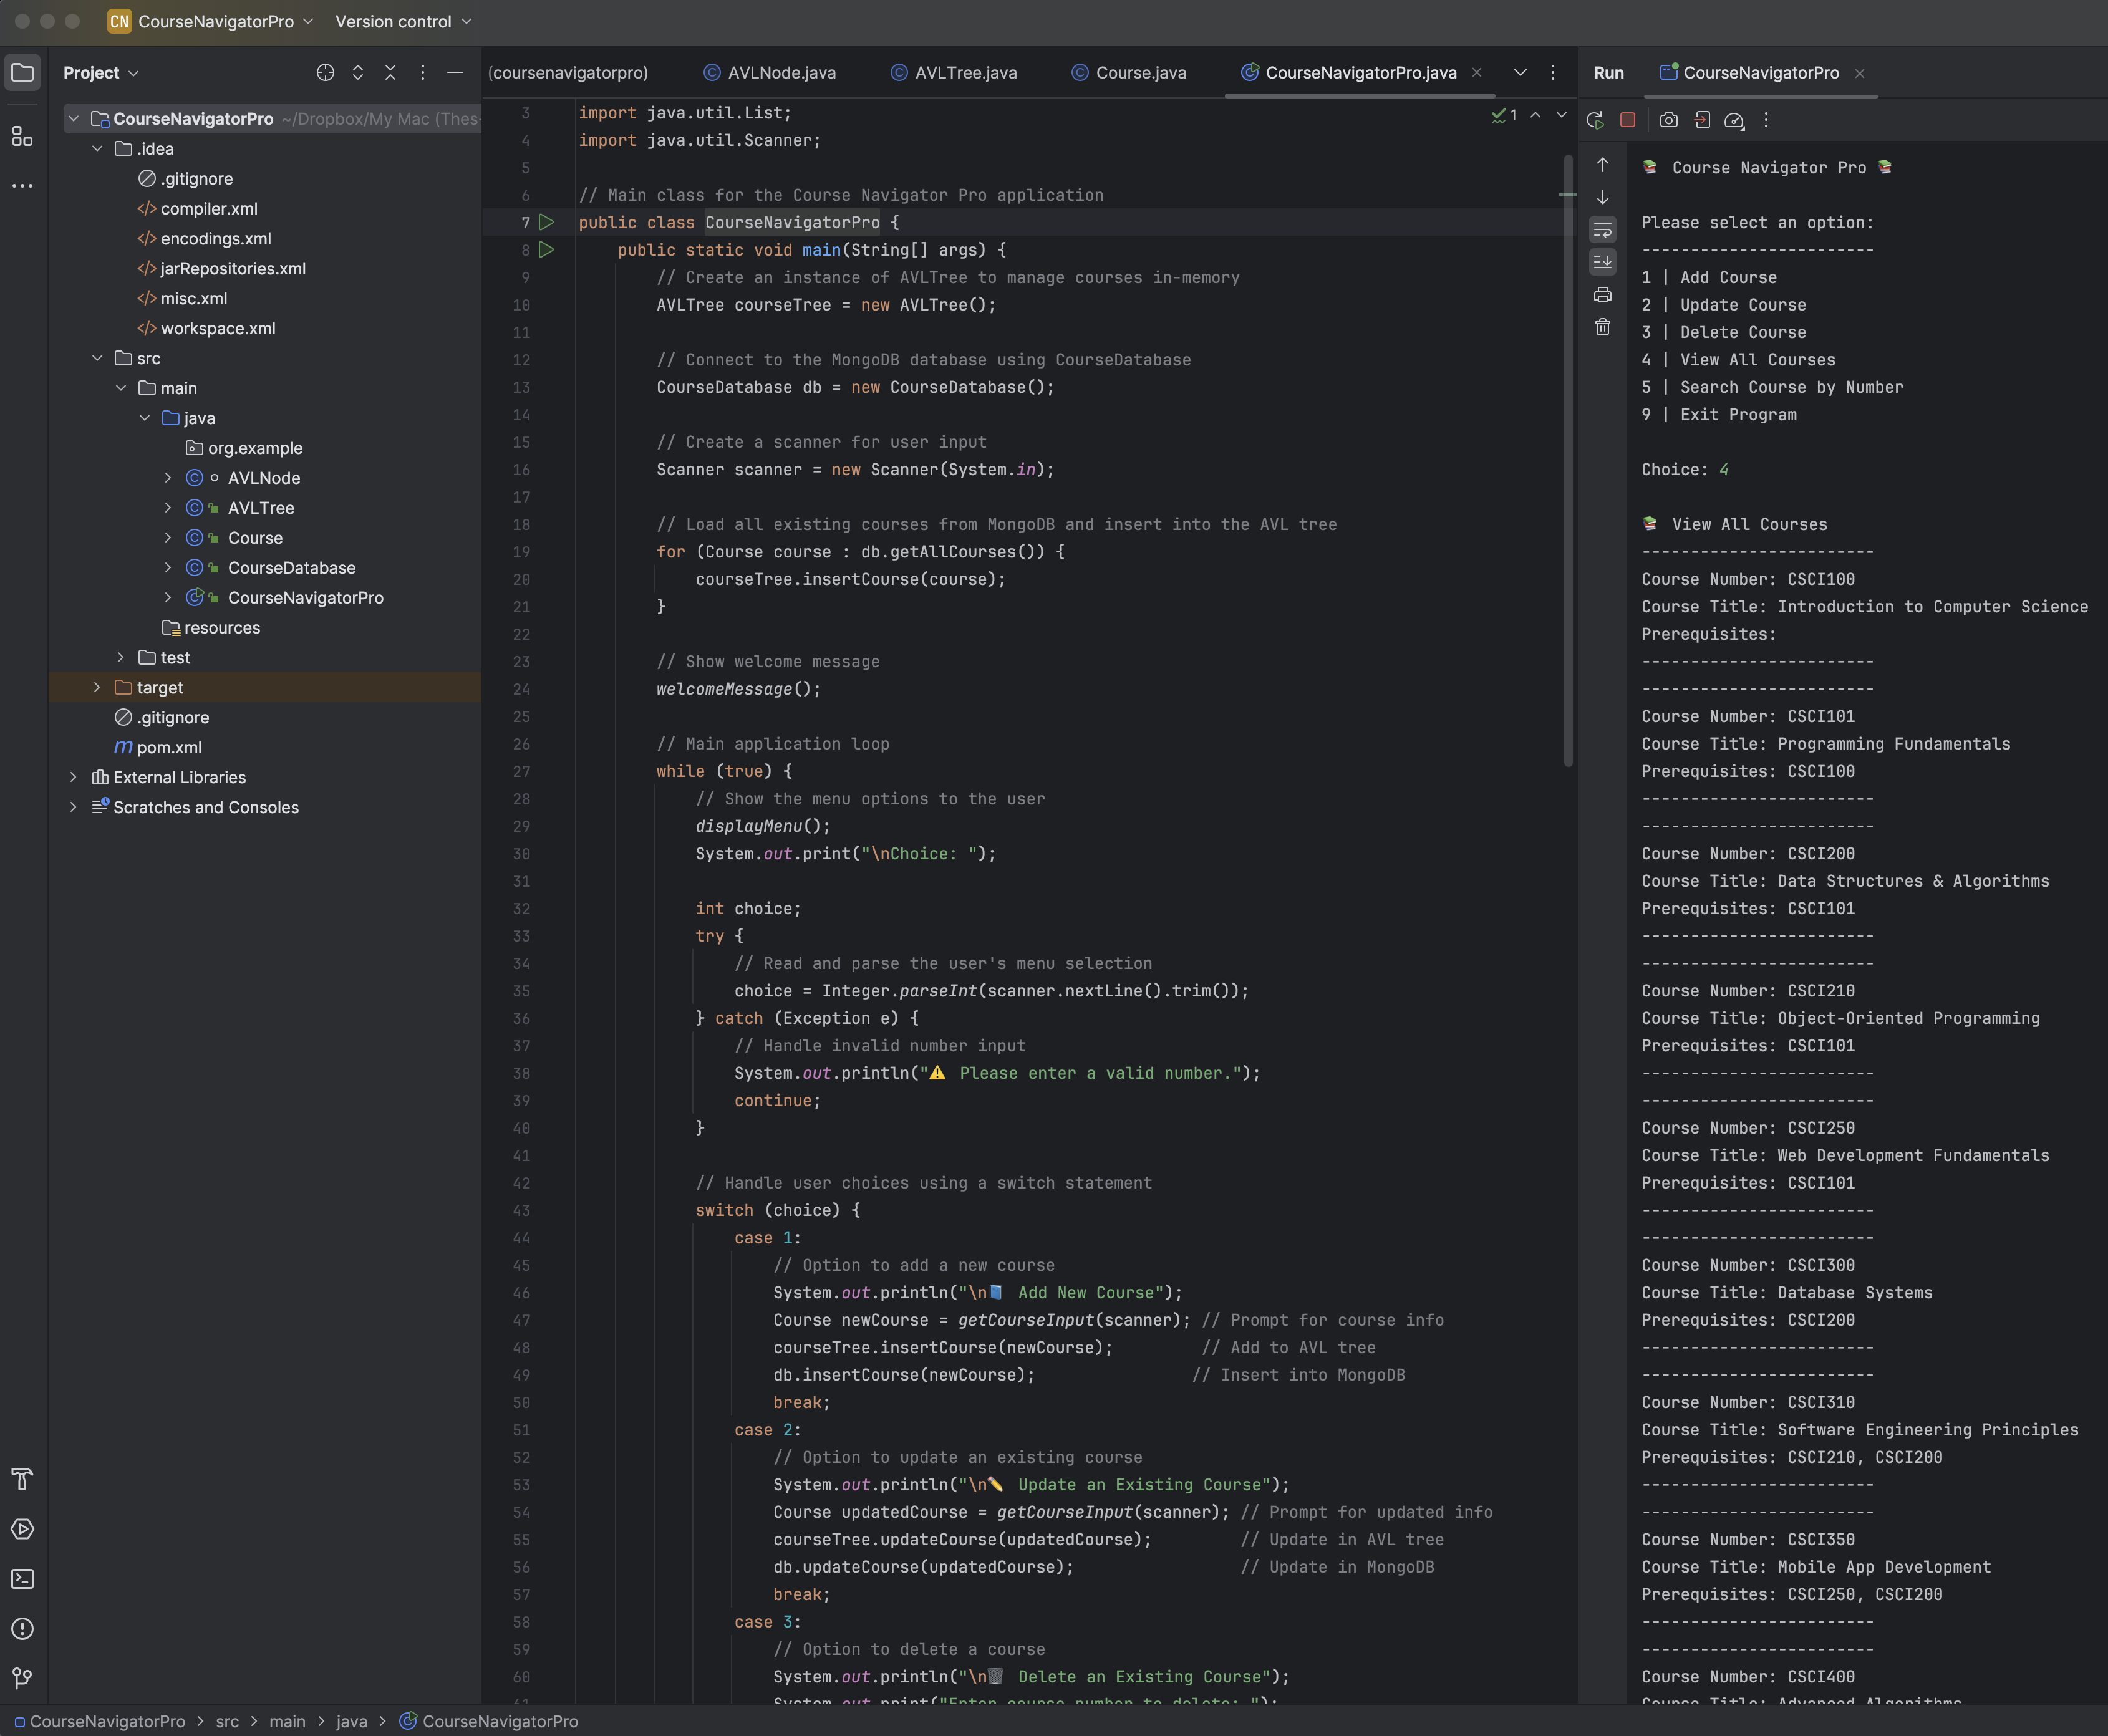Open the Project view mode dropdown

pos(101,73)
